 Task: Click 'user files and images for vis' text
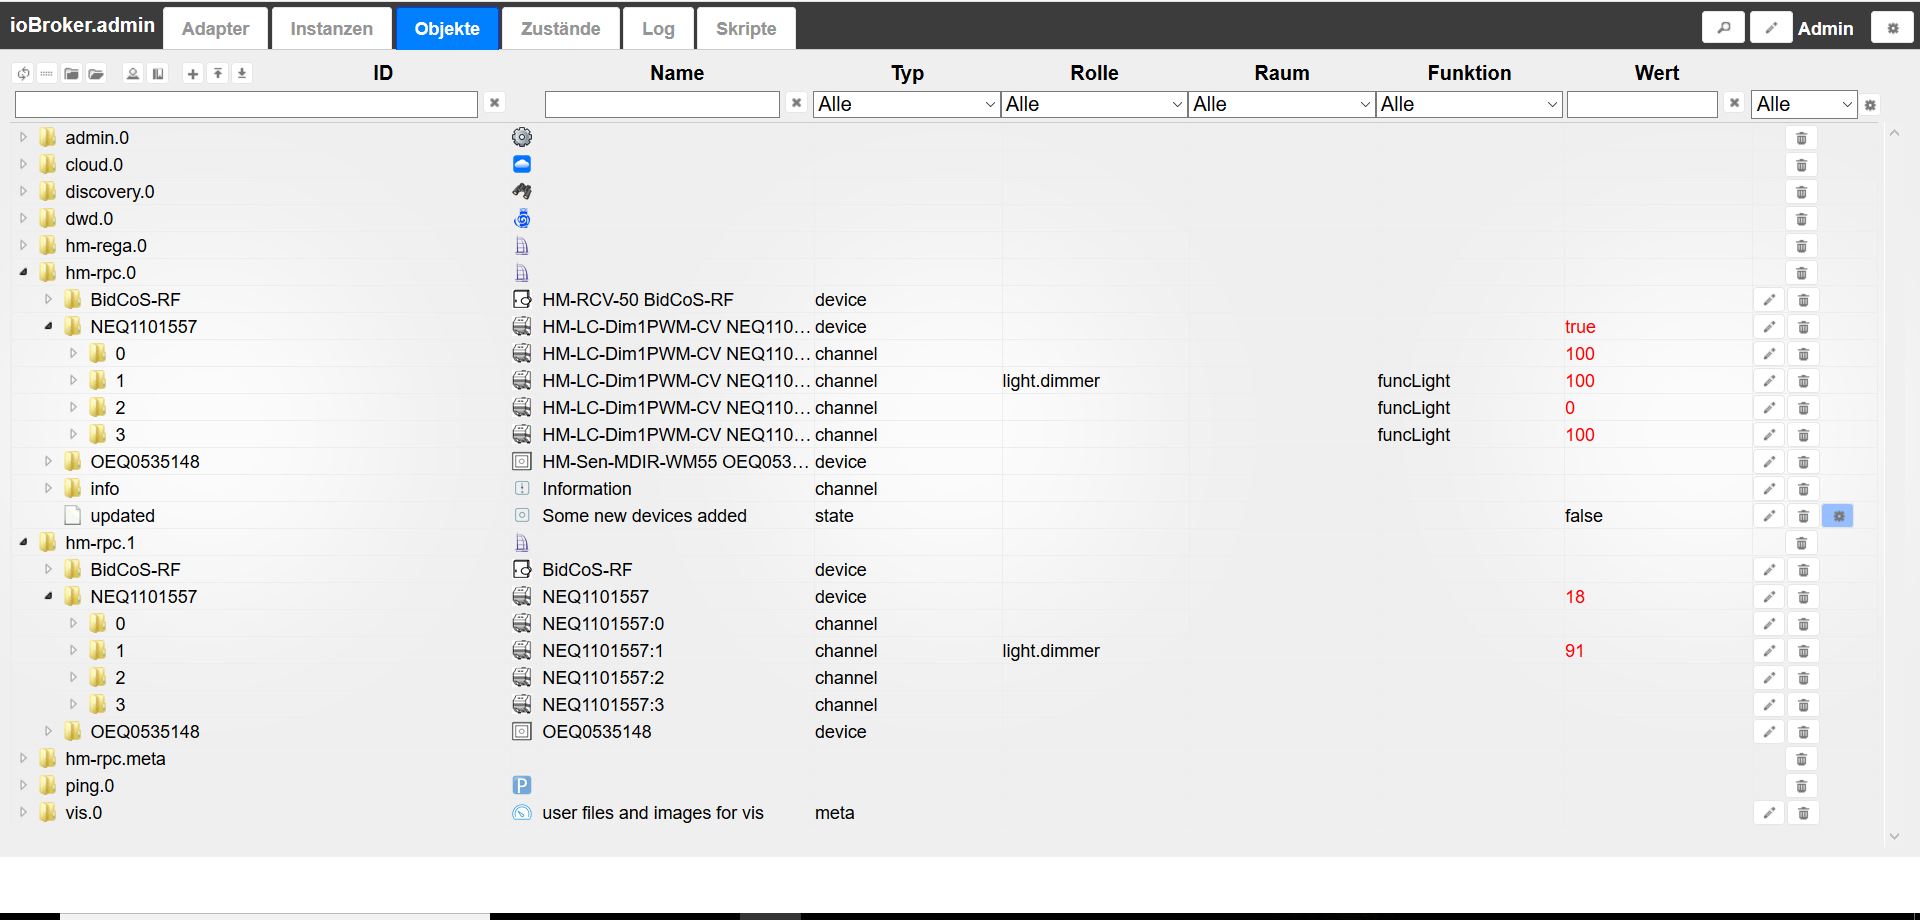653,813
